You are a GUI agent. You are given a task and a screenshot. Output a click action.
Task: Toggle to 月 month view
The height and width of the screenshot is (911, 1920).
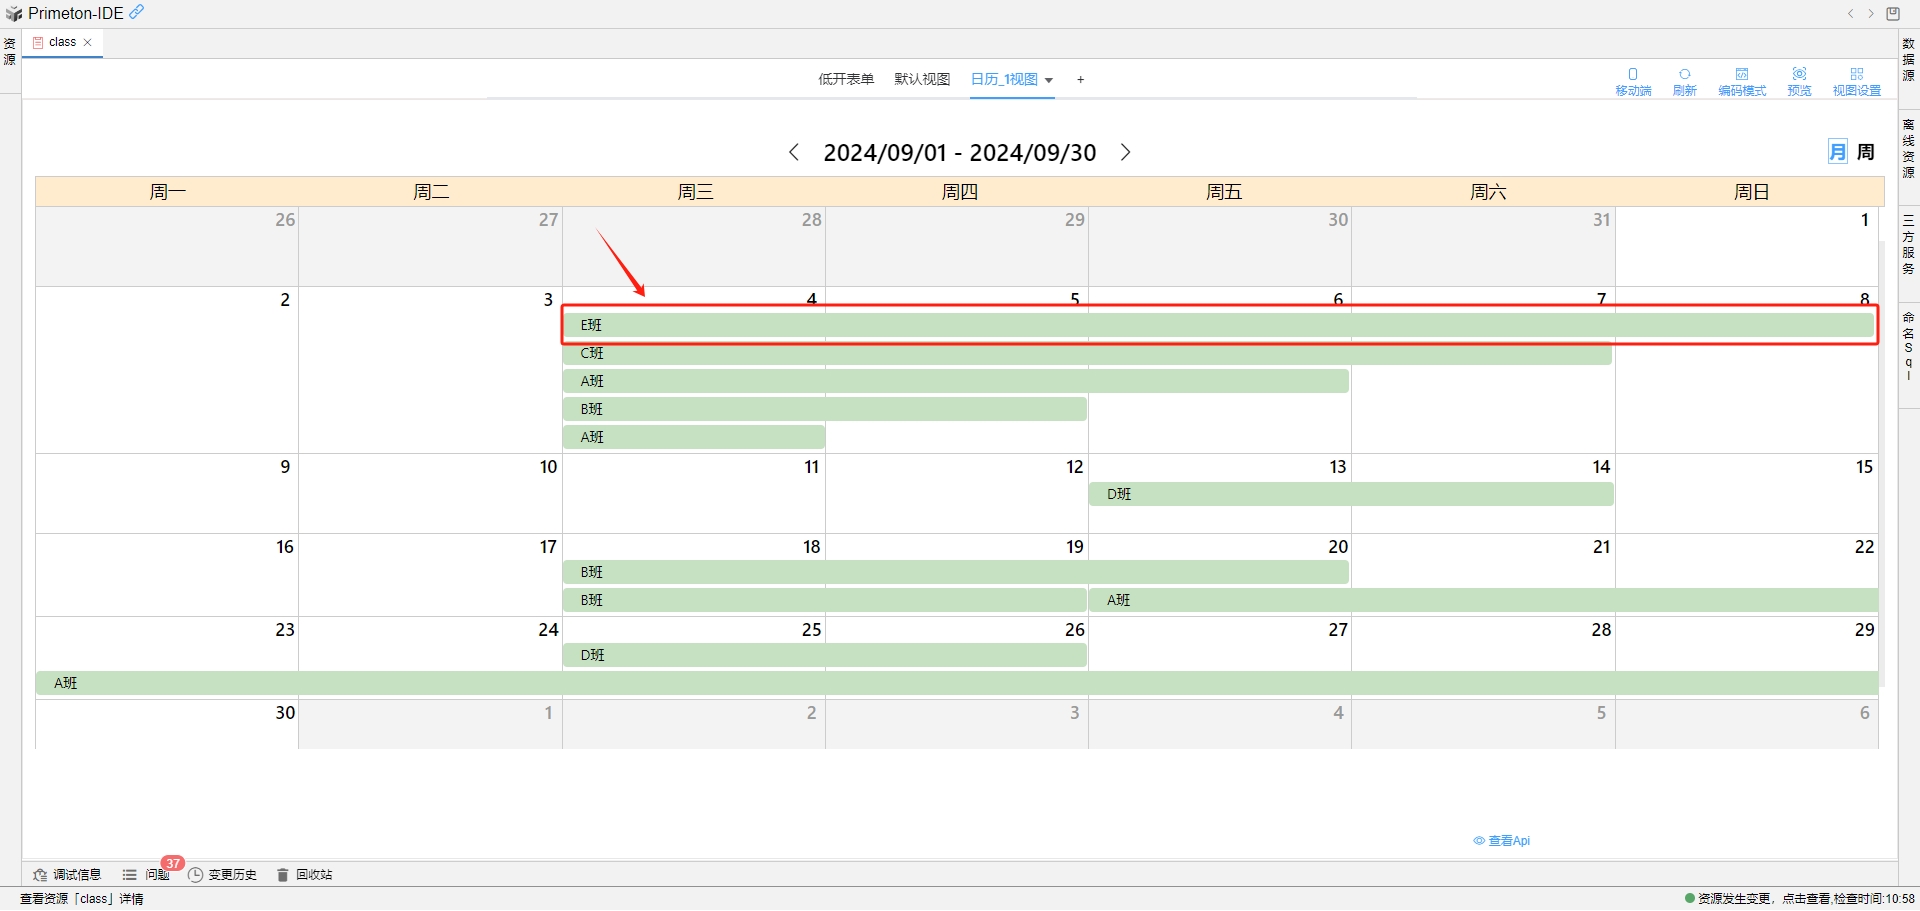click(x=1837, y=151)
